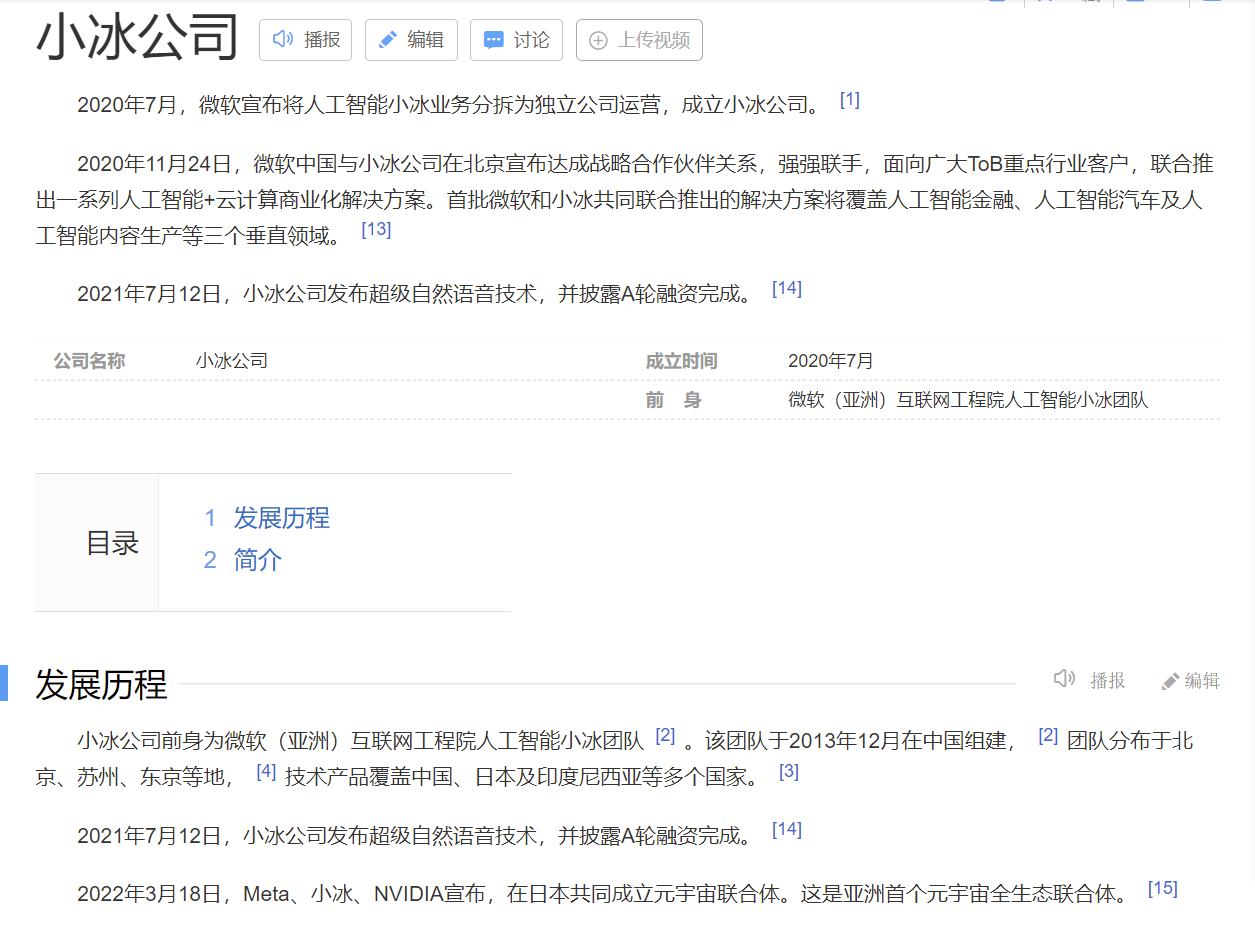The width and height of the screenshot is (1255, 937).
Task: Open citation reference [13]
Action: tap(376, 229)
